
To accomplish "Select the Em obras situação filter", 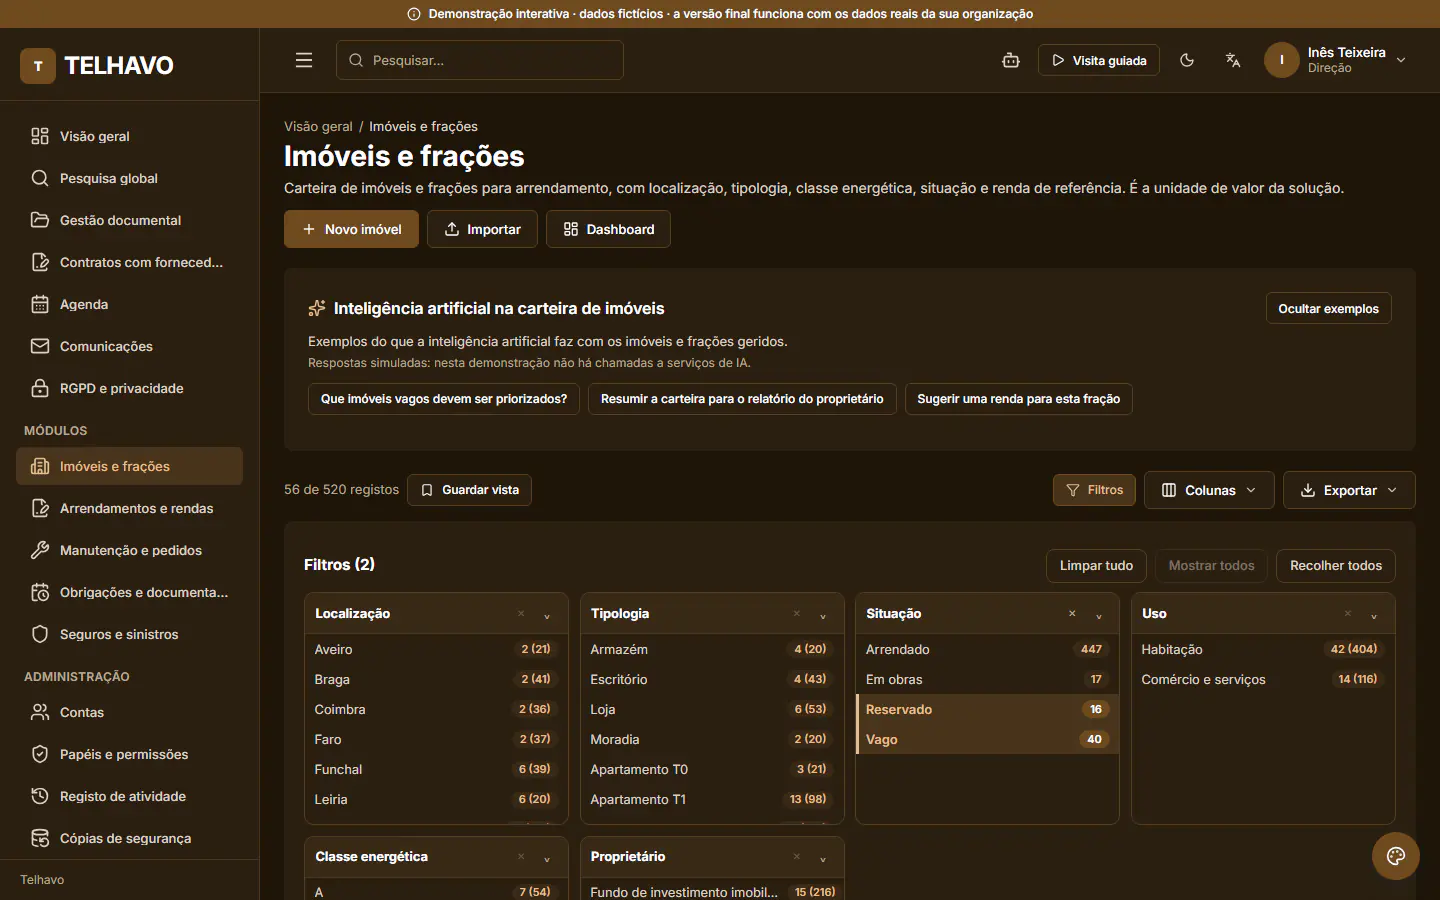I will [987, 679].
